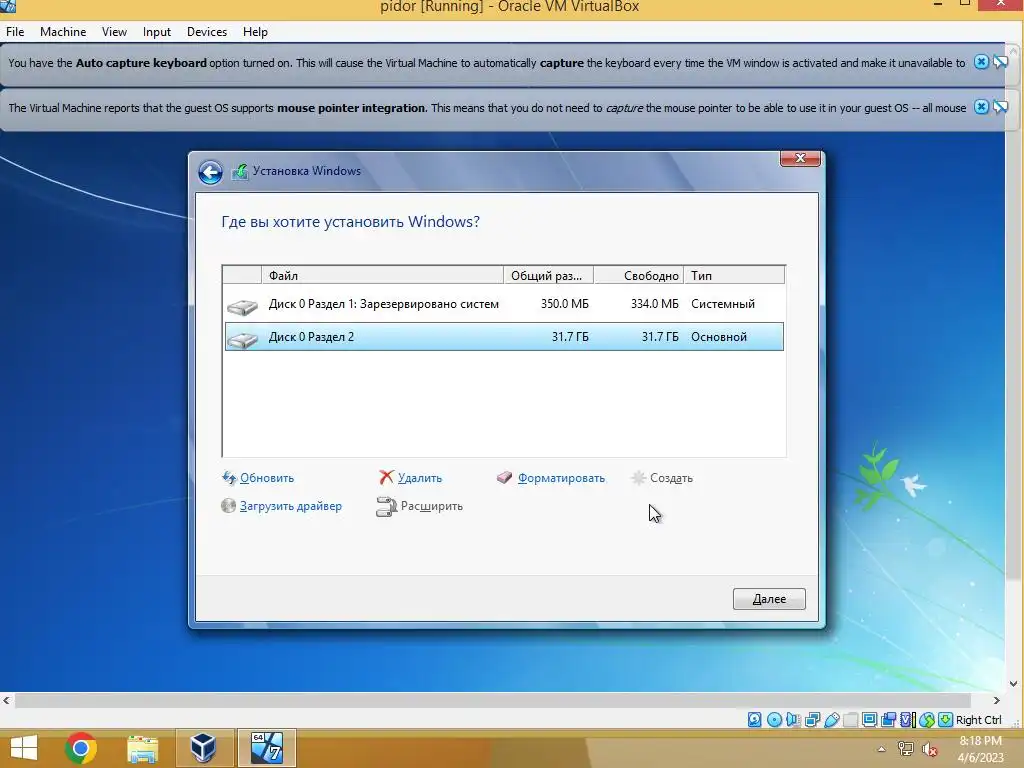Viewport: 1024px width, 768px height.
Task: Click the Файл column header
Action: (383, 276)
